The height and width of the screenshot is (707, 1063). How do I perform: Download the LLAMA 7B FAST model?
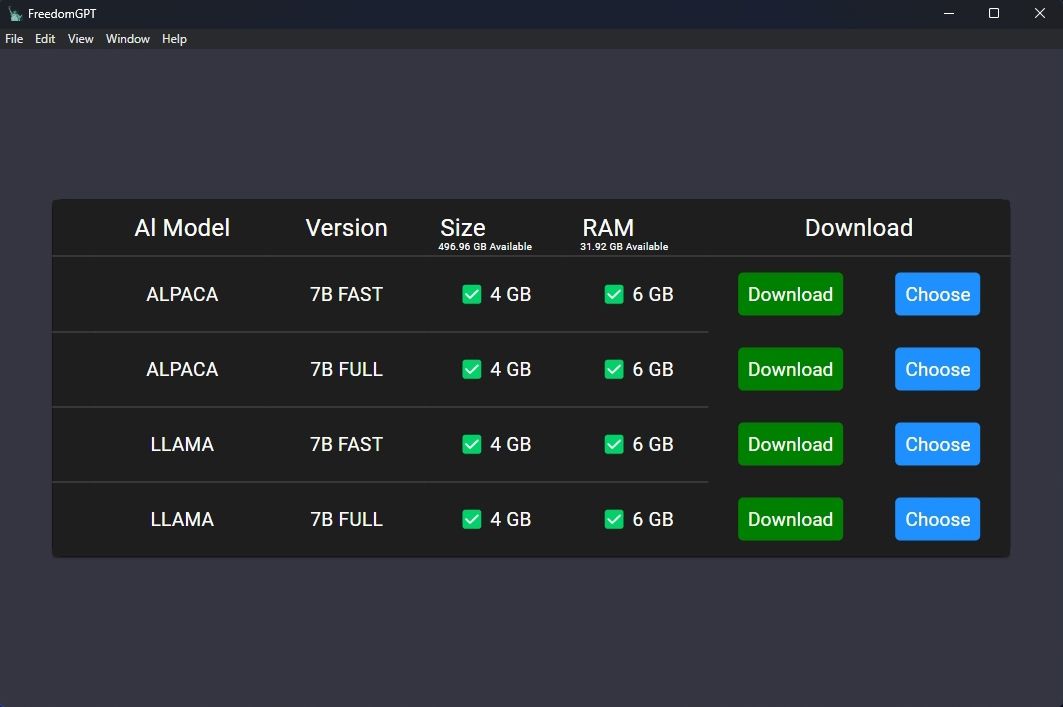pyautogui.click(x=790, y=444)
